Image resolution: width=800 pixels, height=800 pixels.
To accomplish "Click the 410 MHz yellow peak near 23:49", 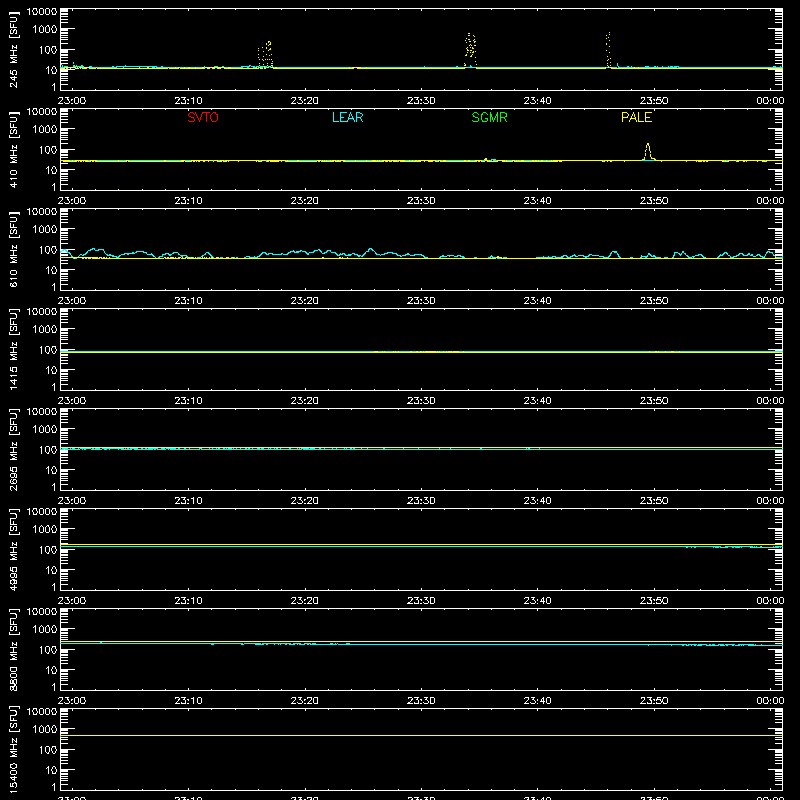I will [x=648, y=152].
